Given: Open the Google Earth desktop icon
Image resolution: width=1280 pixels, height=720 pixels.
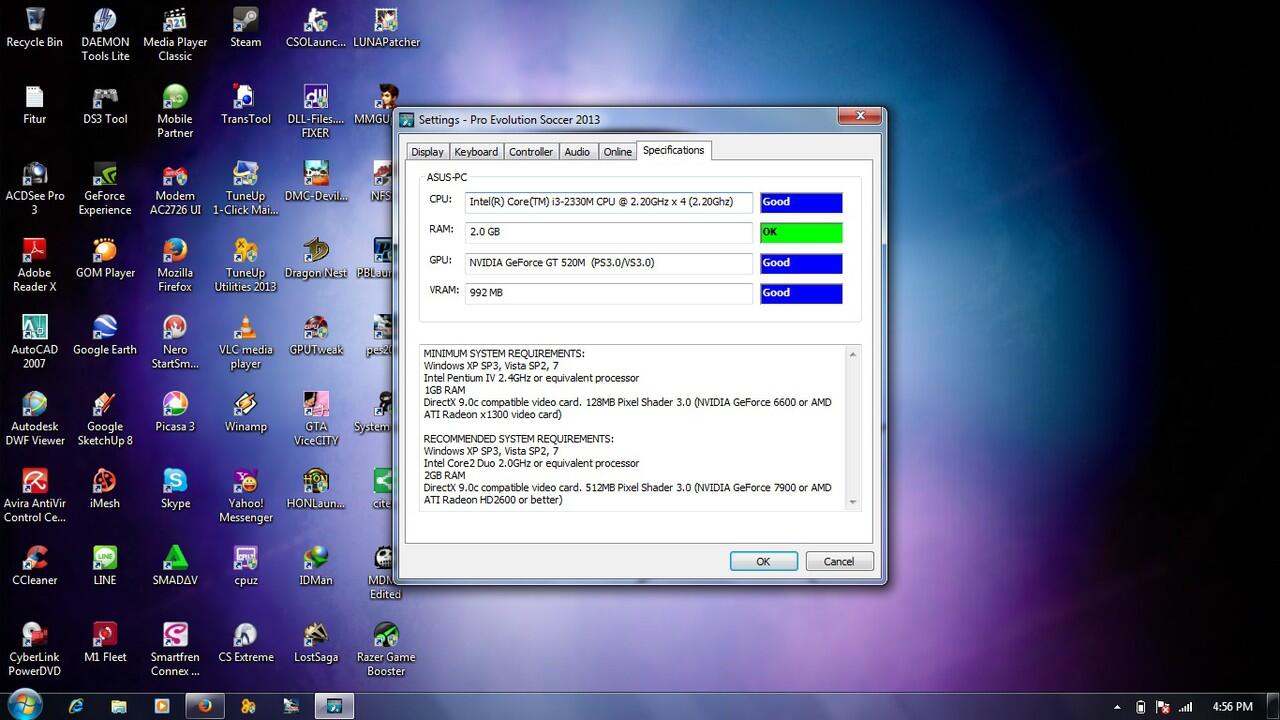Looking at the screenshot, I should [x=105, y=336].
